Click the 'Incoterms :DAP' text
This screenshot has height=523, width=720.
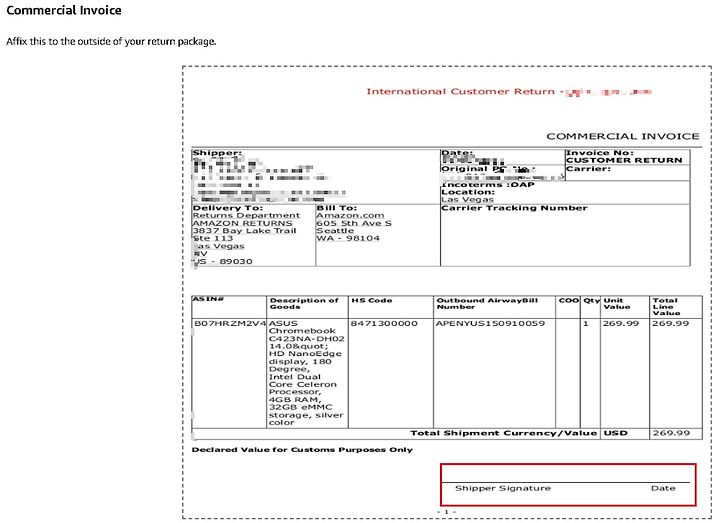tap(488, 185)
